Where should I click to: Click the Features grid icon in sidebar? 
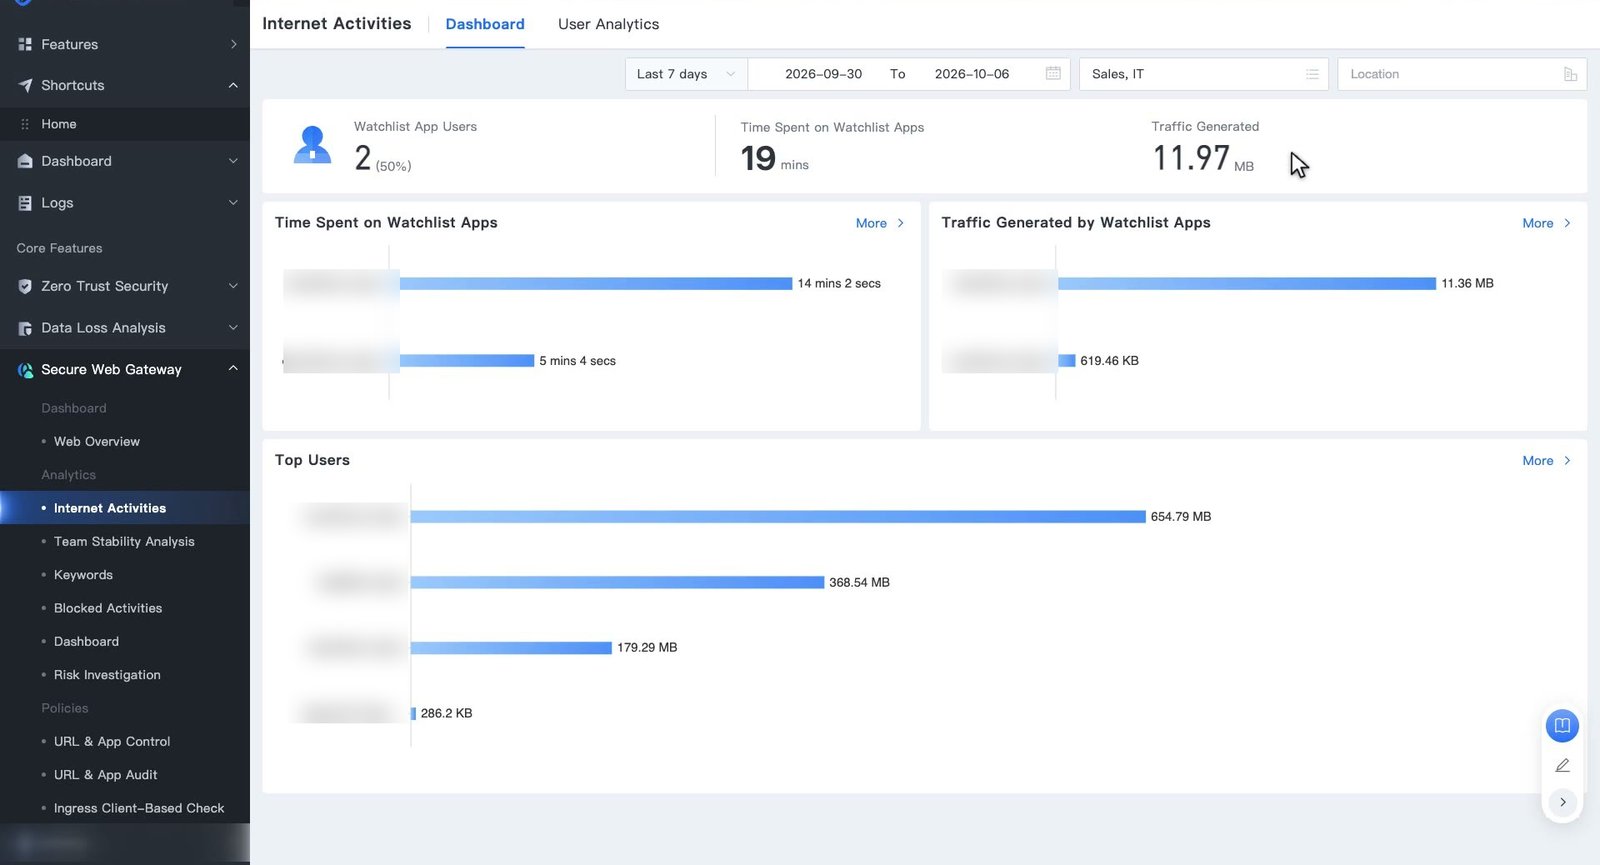pyautogui.click(x=25, y=44)
